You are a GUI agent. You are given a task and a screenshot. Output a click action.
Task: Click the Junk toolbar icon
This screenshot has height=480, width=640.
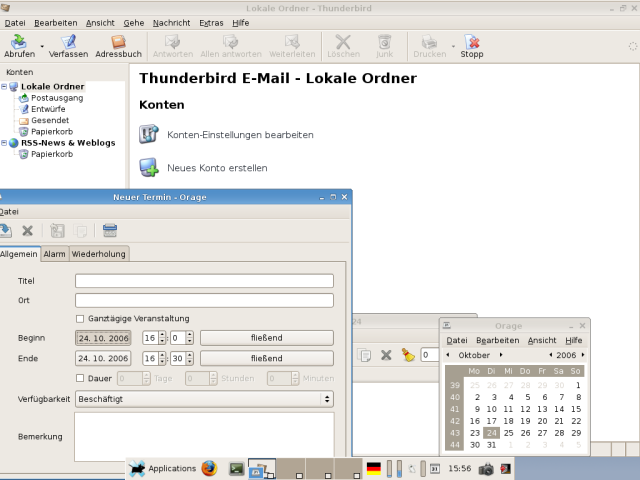click(384, 42)
